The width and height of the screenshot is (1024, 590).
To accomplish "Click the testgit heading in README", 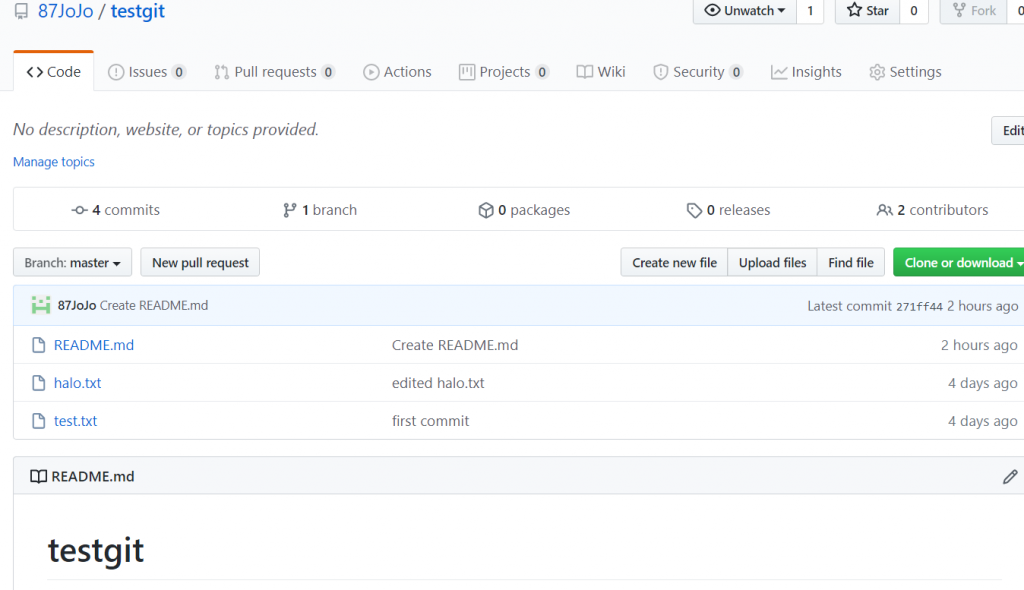I will click(x=95, y=550).
